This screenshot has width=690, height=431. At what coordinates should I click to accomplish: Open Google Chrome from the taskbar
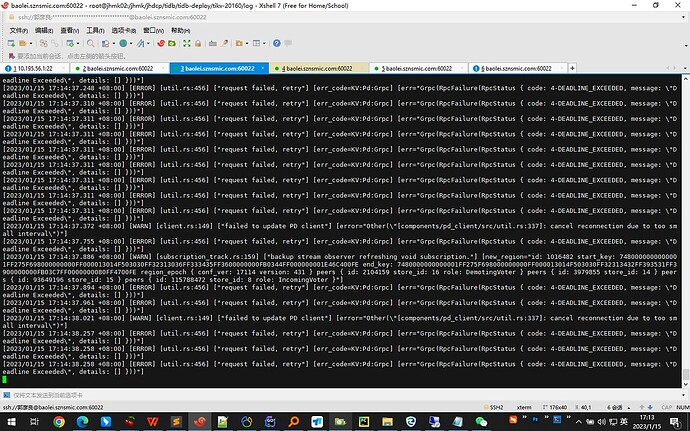pos(59,422)
